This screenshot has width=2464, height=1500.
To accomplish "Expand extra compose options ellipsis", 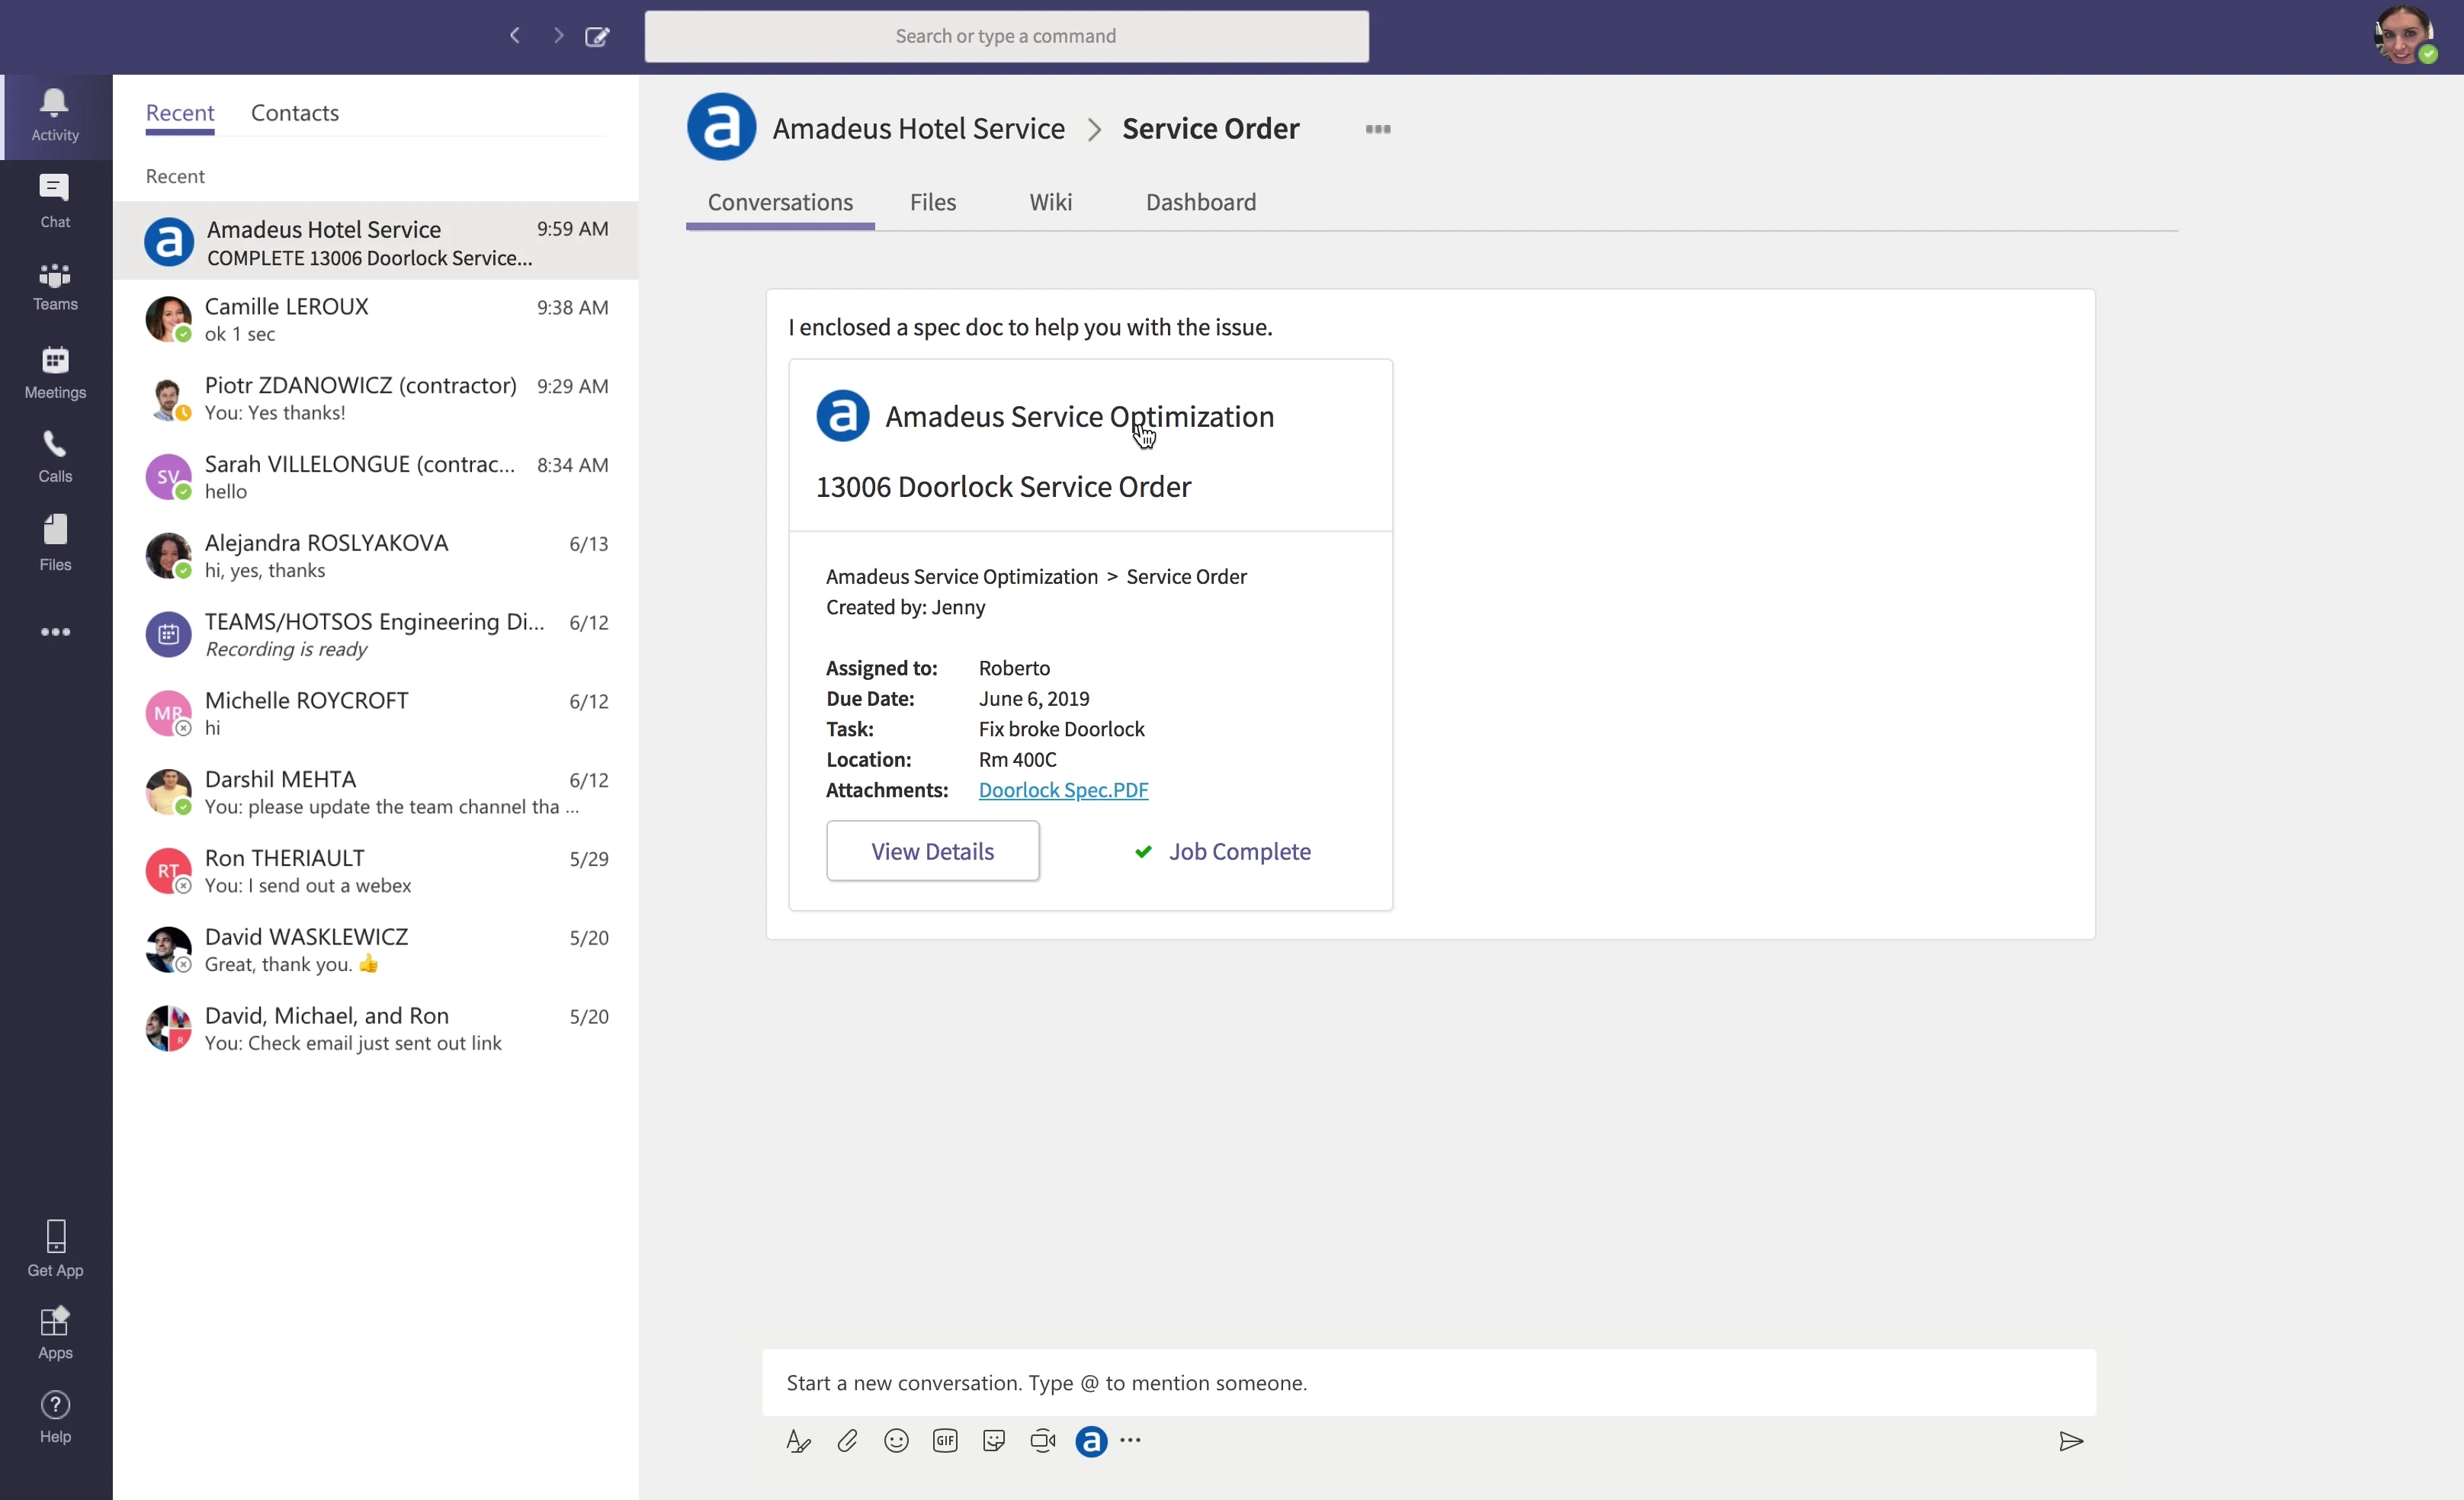I will (x=1131, y=1440).
